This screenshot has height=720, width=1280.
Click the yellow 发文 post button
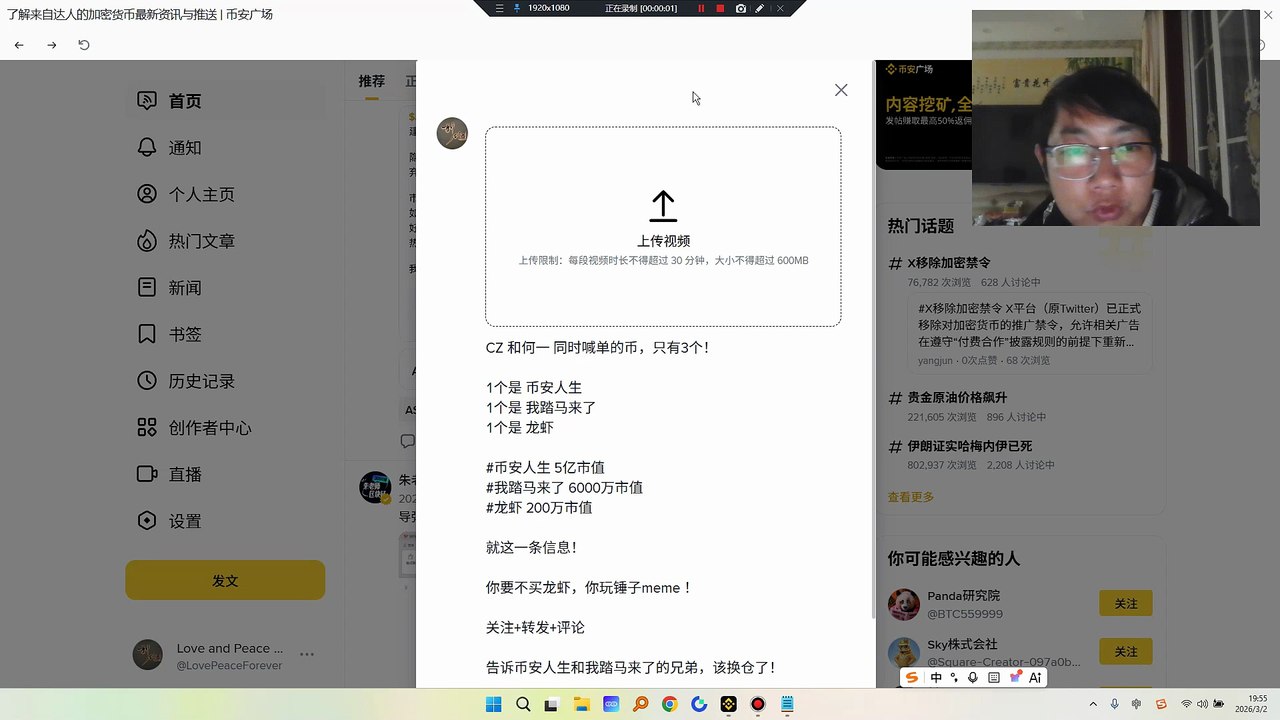tap(225, 580)
